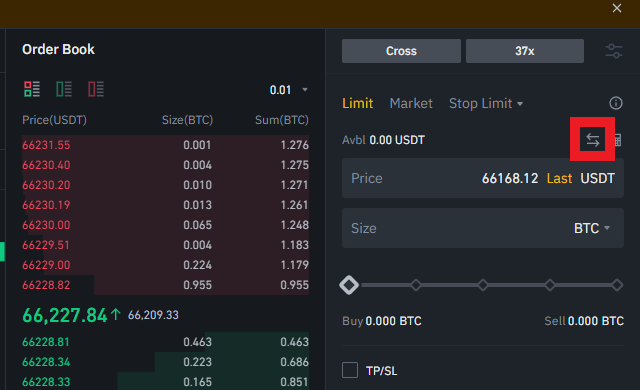Open the Cross margin mode button

[401, 51]
